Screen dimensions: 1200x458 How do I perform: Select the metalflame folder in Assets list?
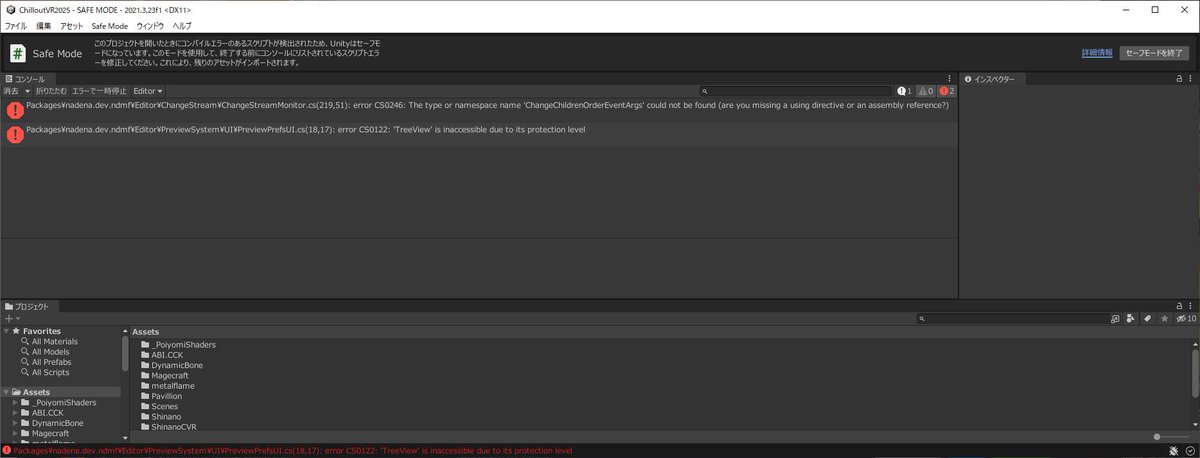point(166,385)
